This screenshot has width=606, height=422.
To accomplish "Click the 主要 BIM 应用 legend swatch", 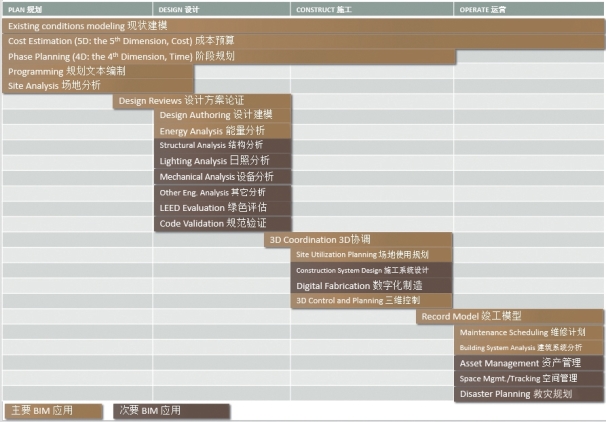I will coord(54,411).
